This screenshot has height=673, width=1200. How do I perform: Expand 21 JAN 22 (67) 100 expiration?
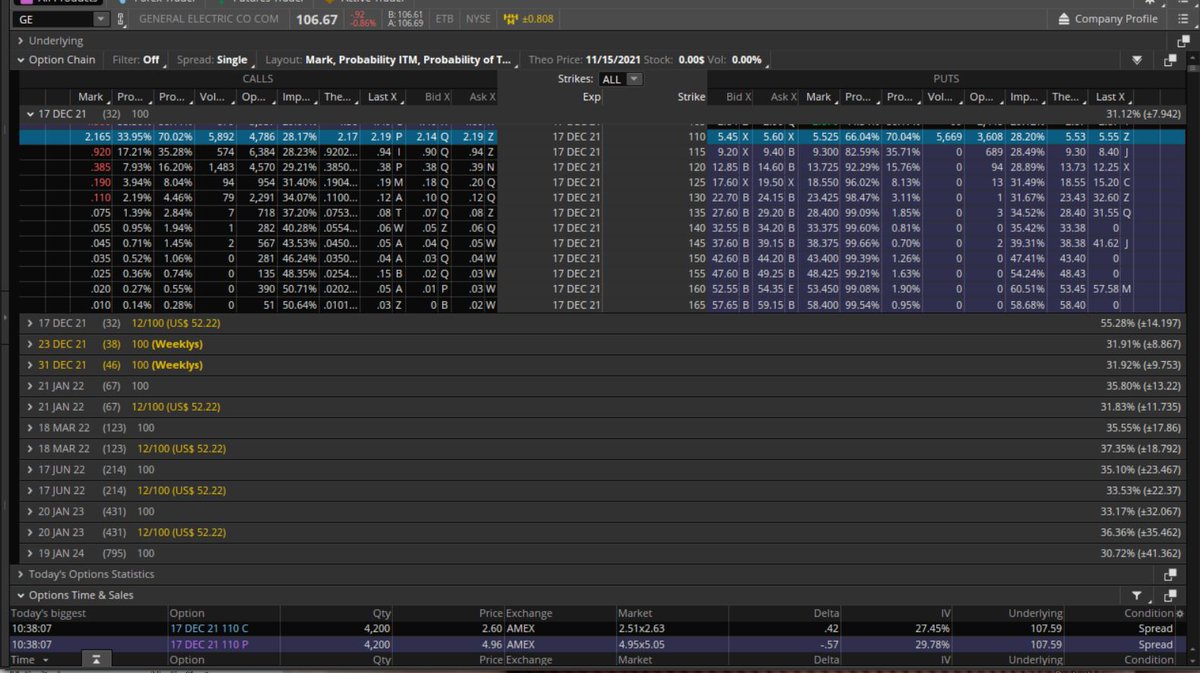click(x=30, y=386)
